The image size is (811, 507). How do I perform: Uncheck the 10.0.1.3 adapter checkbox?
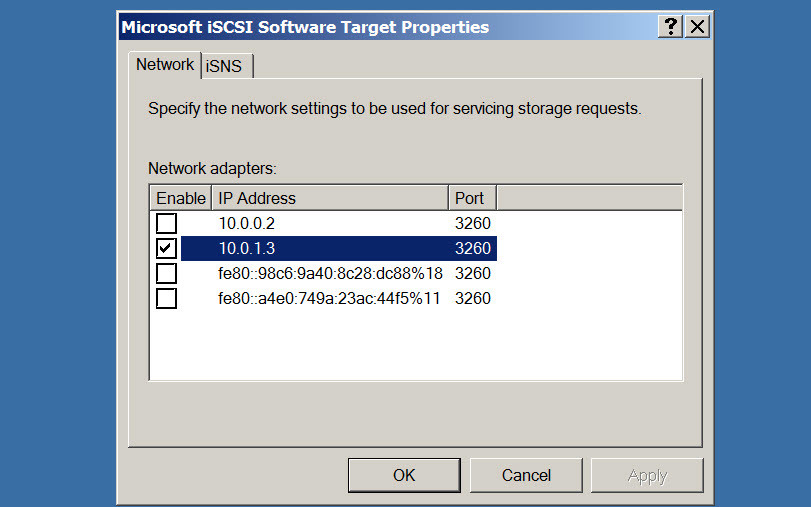(166, 248)
